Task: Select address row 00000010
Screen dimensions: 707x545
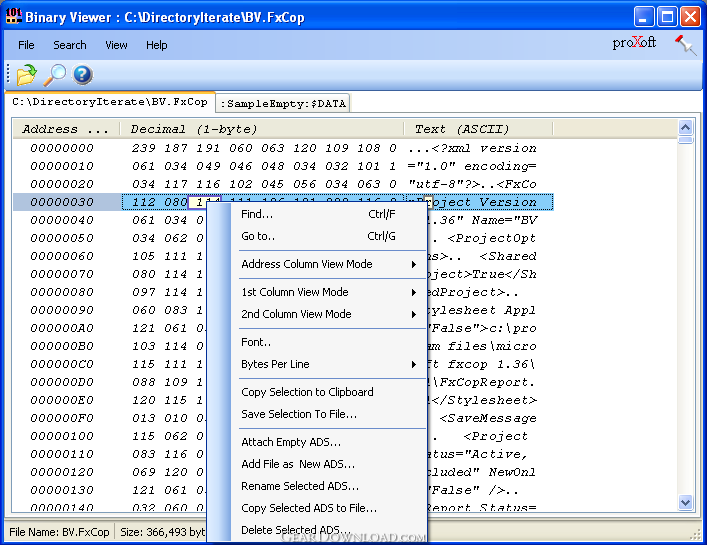Action: (x=62, y=166)
